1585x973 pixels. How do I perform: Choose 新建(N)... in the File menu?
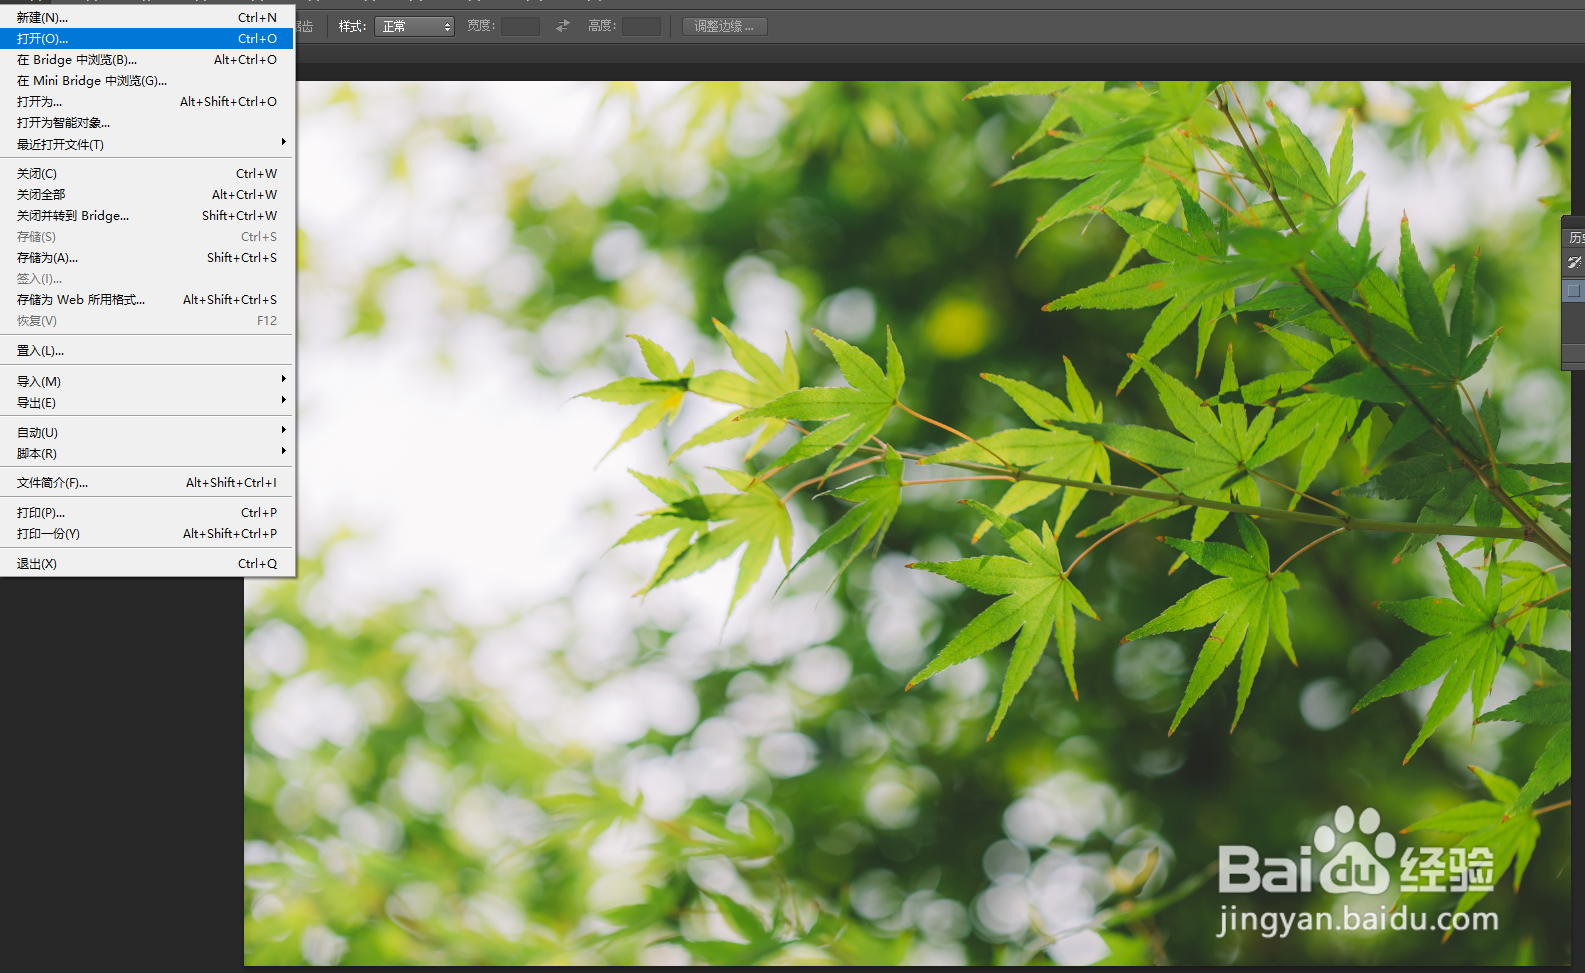147,17
